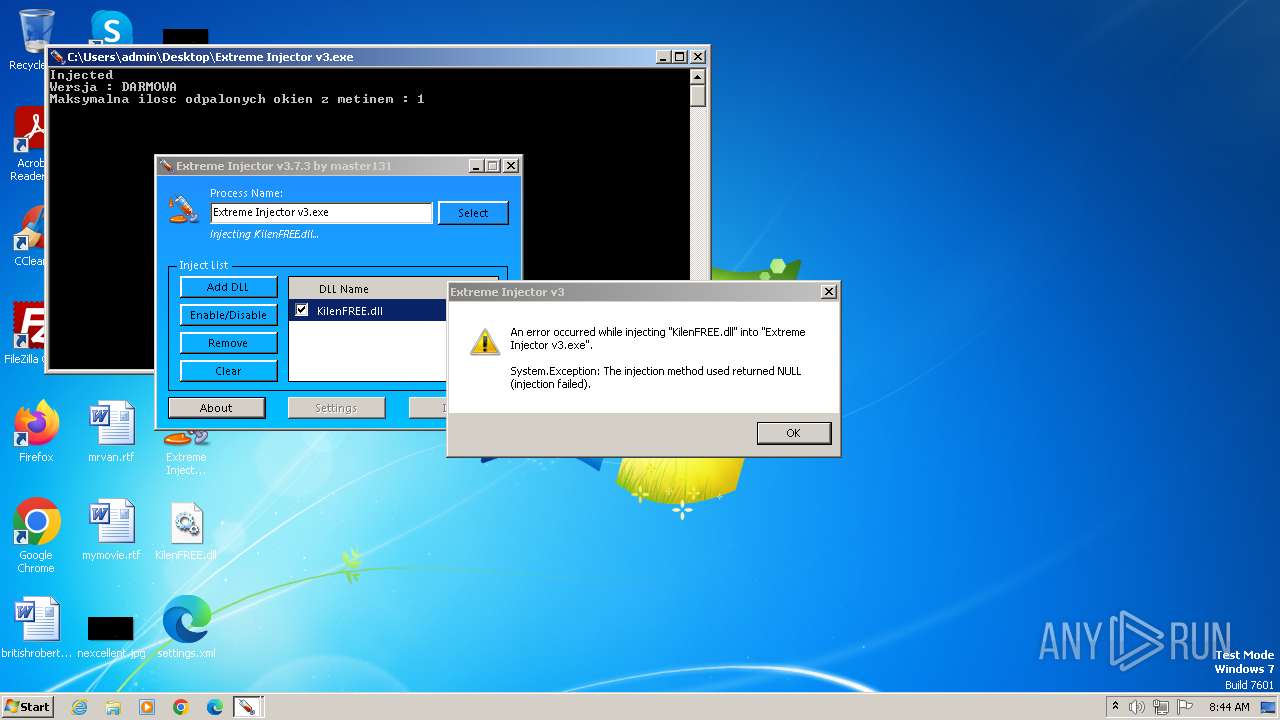Click Select process button
This screenshot has height=720, width=1280.
tap(473, 213)
